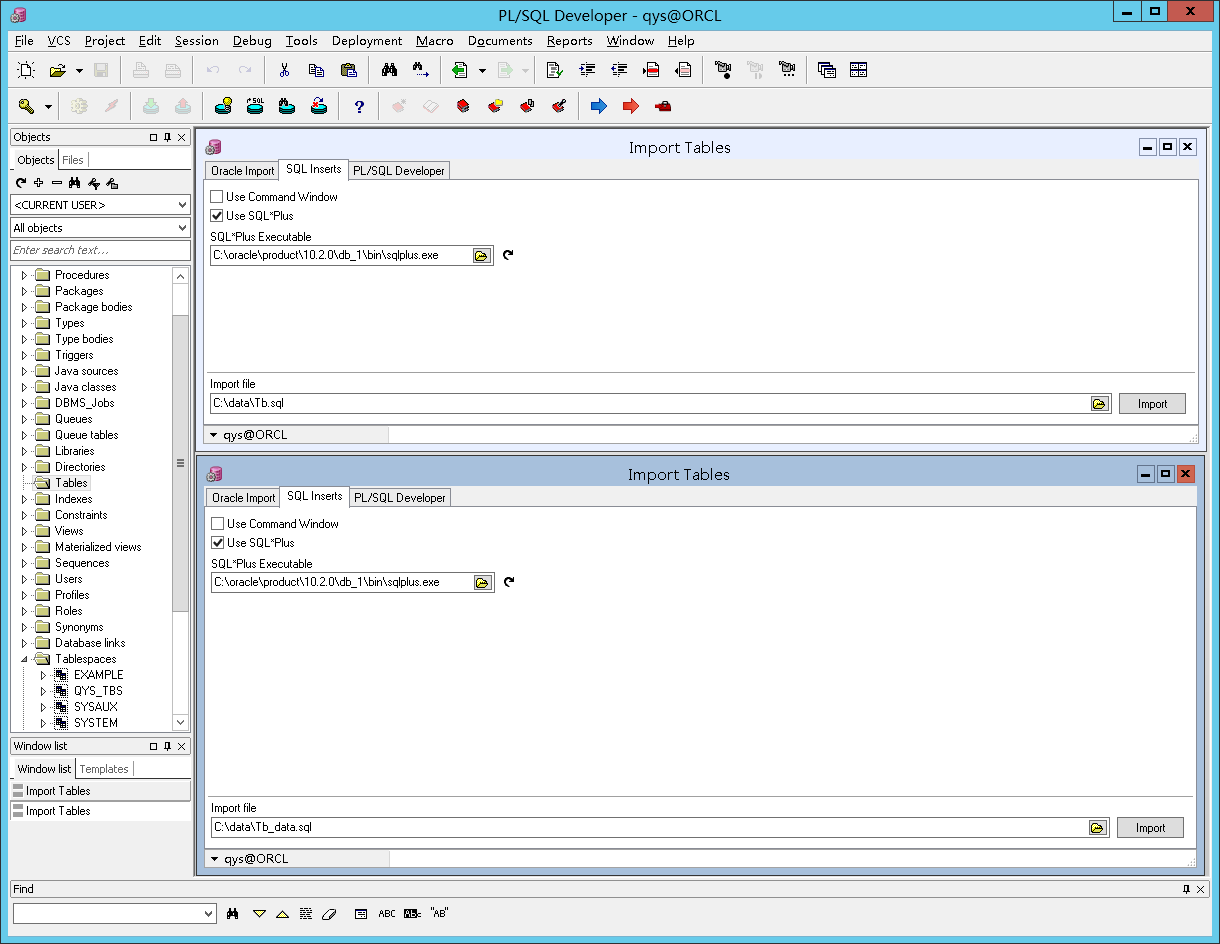The image size is (1220, 944).
Task: Expand the Procedures folder in tree
Action: [24, 275]
